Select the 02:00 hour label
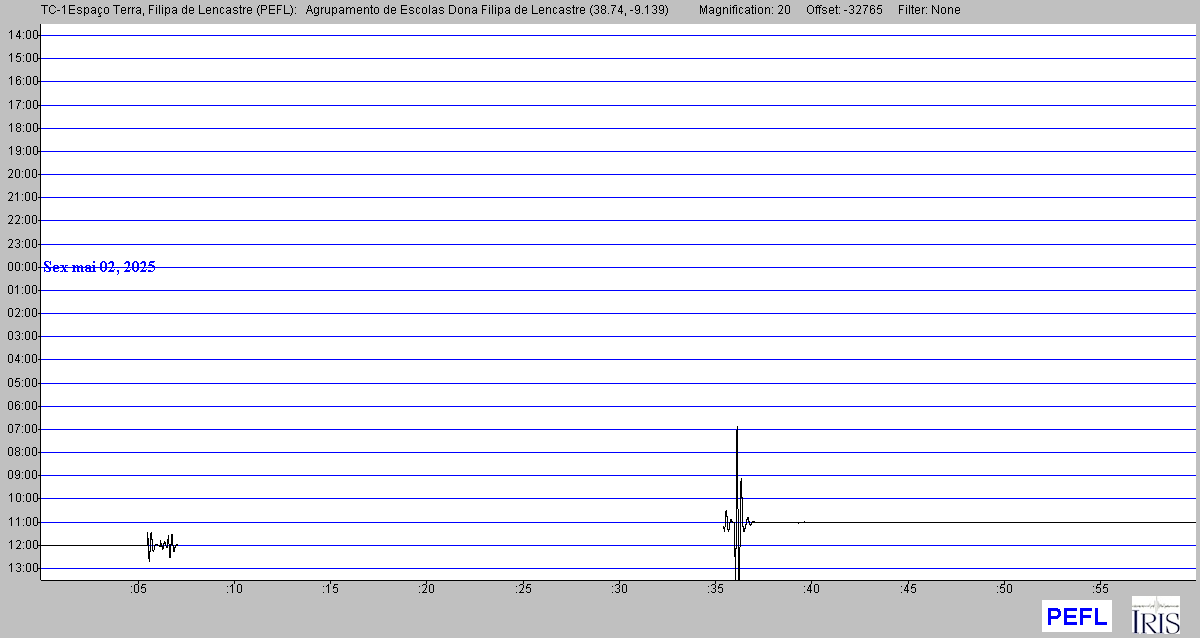 [x=22, y=313]
